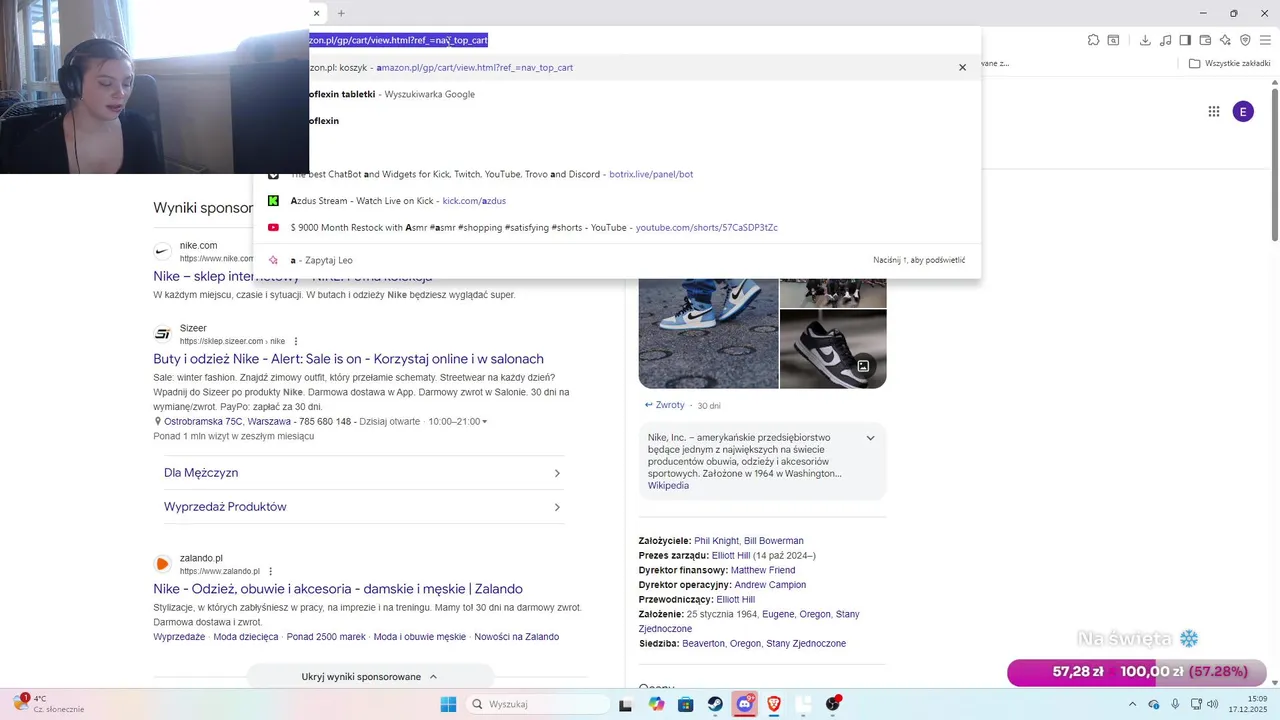The image size is (1280, 720).
Task: Open the Microsoft Store taskbar icon
Action: click(x=685, y=704)
